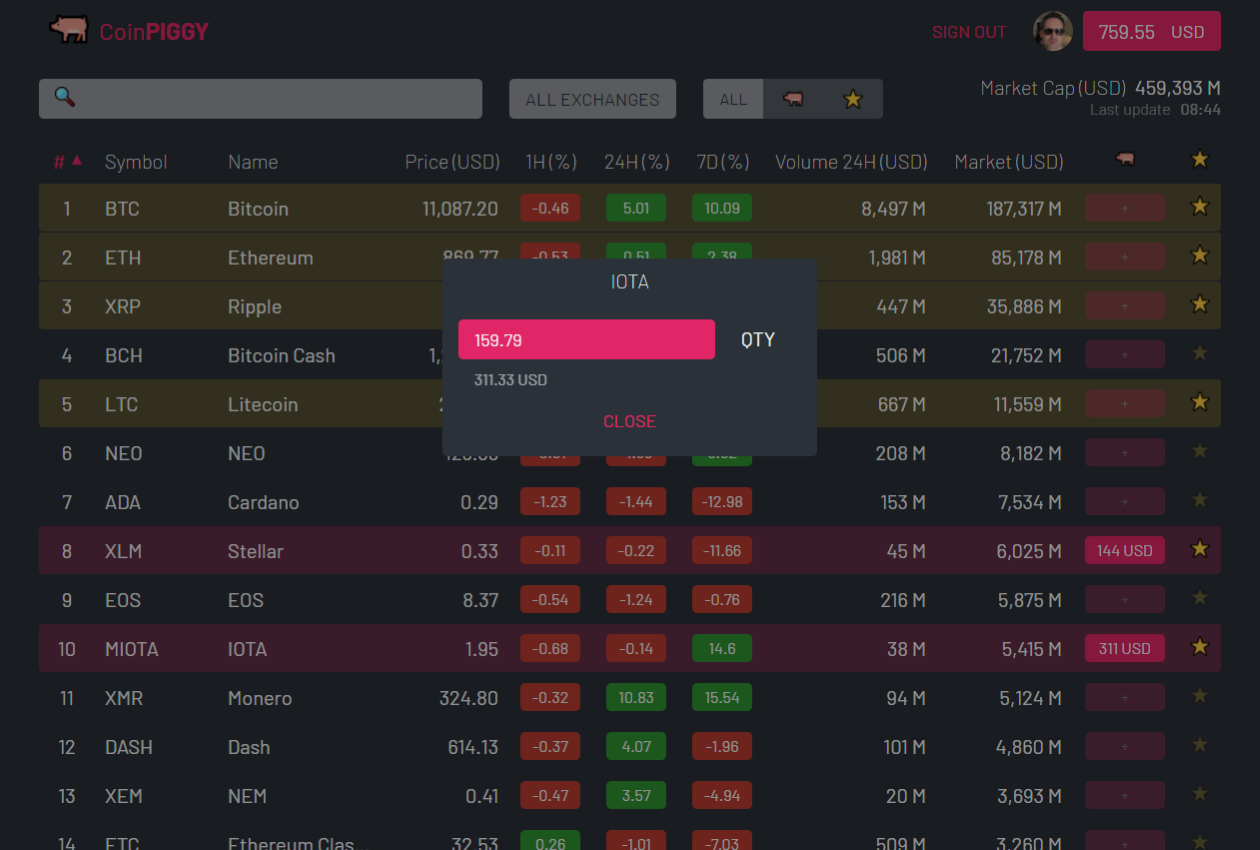Click SIGN OUT

click(968, 31)
